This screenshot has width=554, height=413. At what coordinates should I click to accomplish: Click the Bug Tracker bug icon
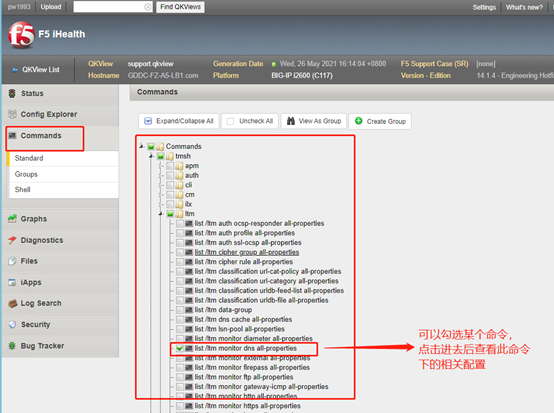12,346
